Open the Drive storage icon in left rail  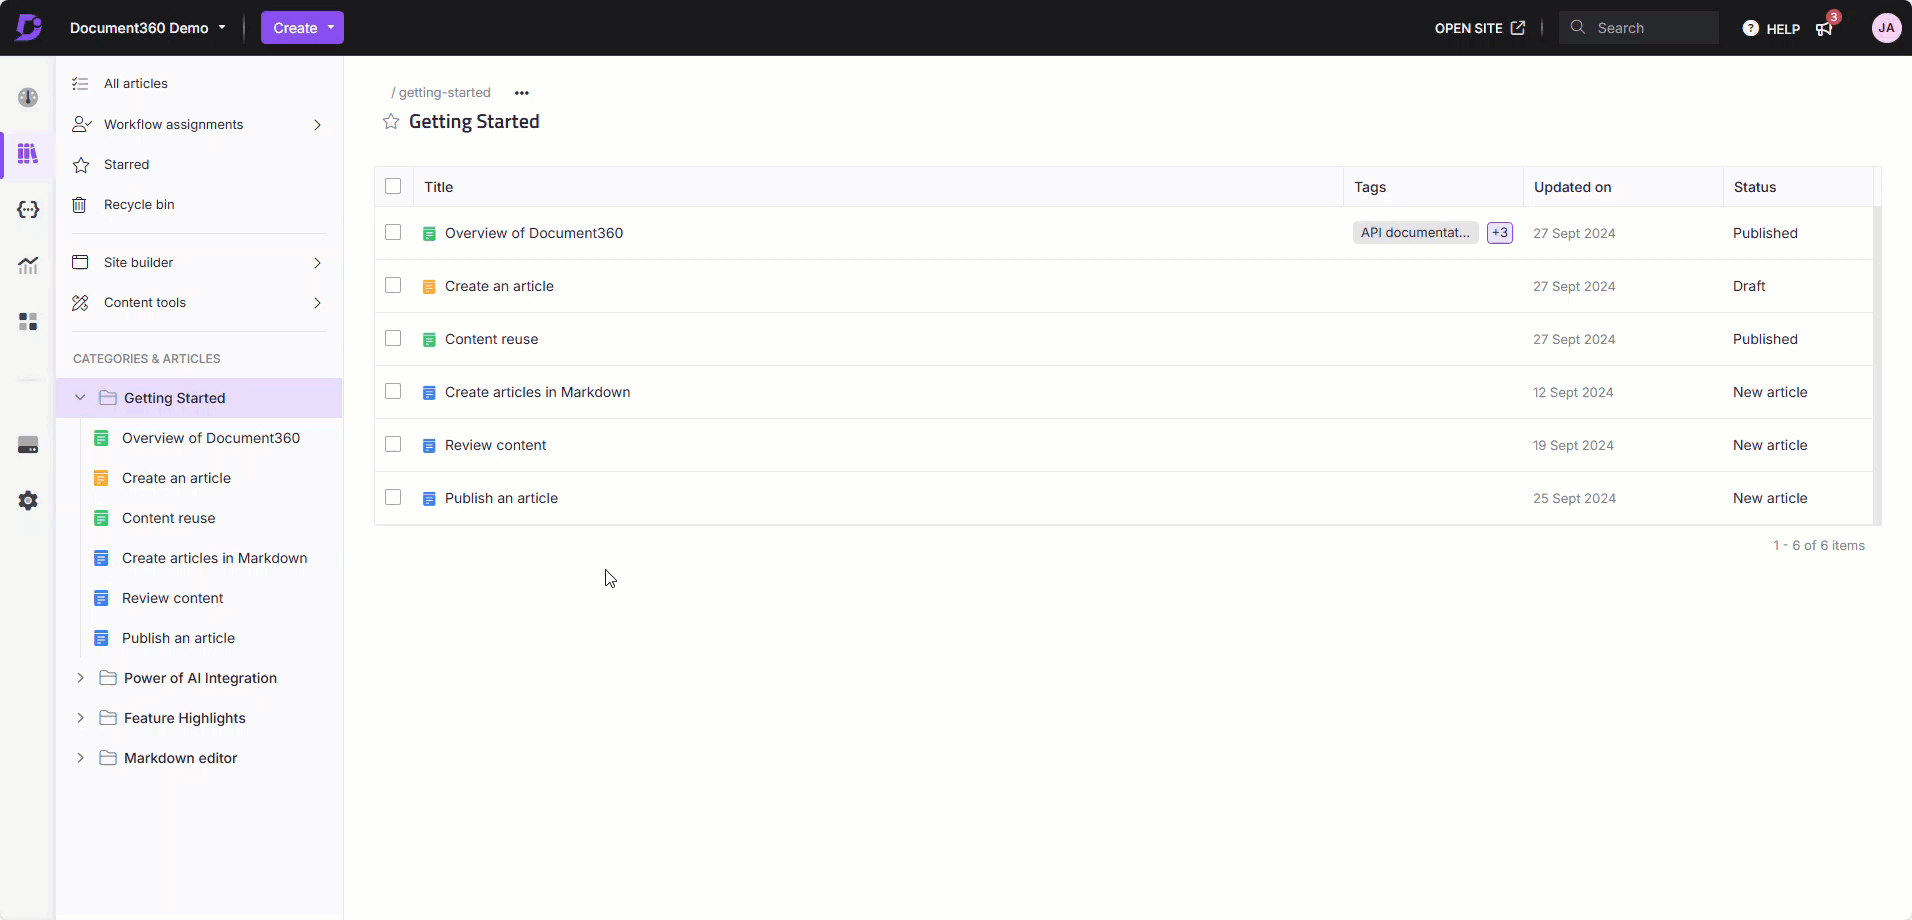click(28, 445)
